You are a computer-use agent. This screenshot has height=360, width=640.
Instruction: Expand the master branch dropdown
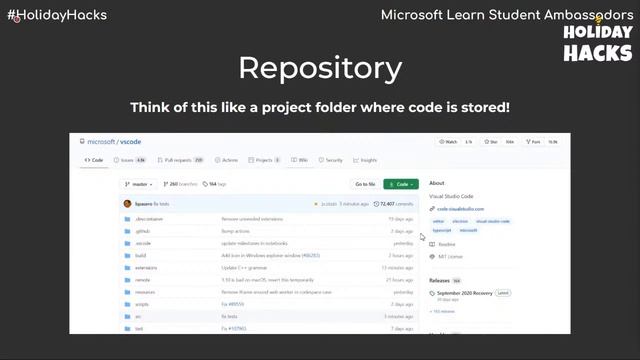[x=139, y=184]
